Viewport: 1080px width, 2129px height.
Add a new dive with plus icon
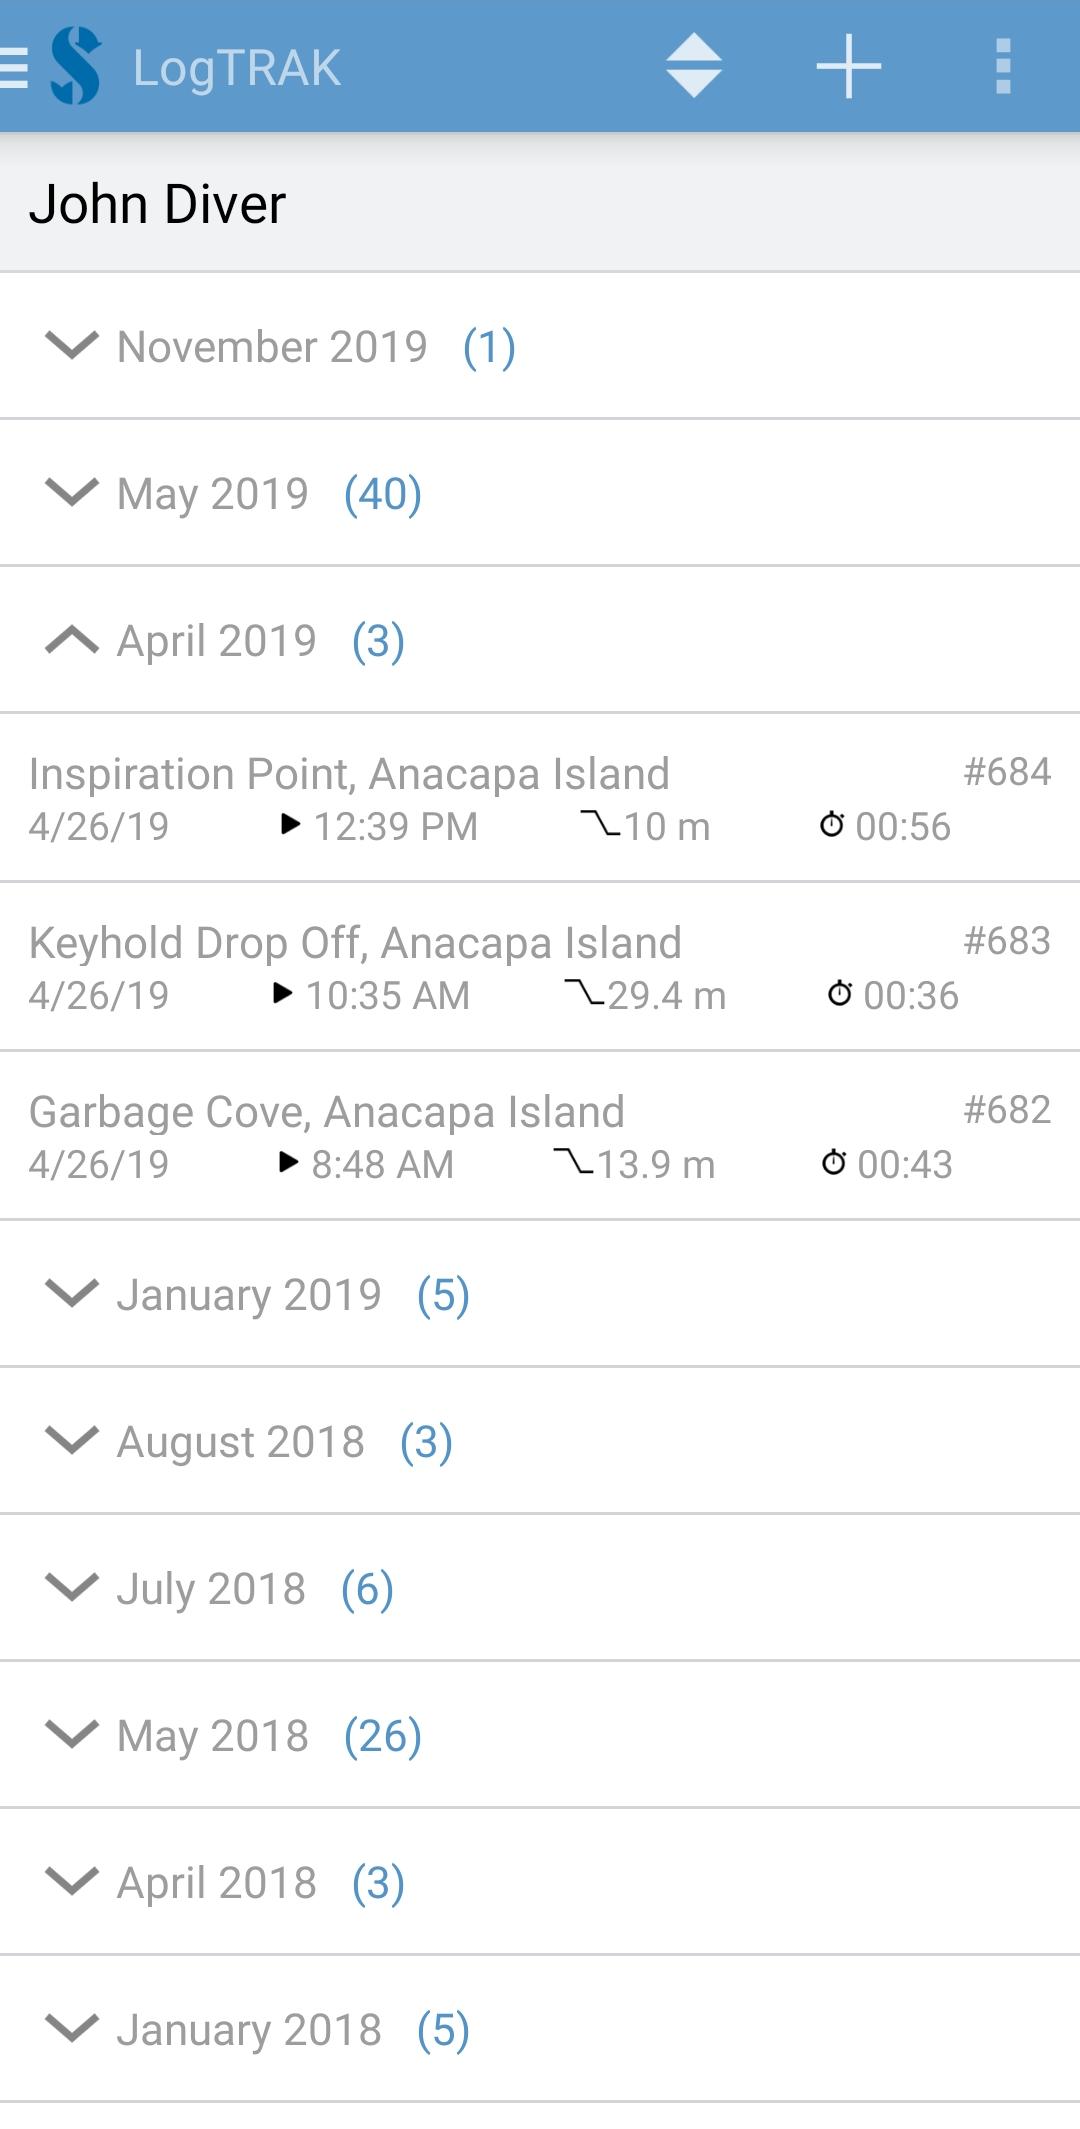(848, 67)
